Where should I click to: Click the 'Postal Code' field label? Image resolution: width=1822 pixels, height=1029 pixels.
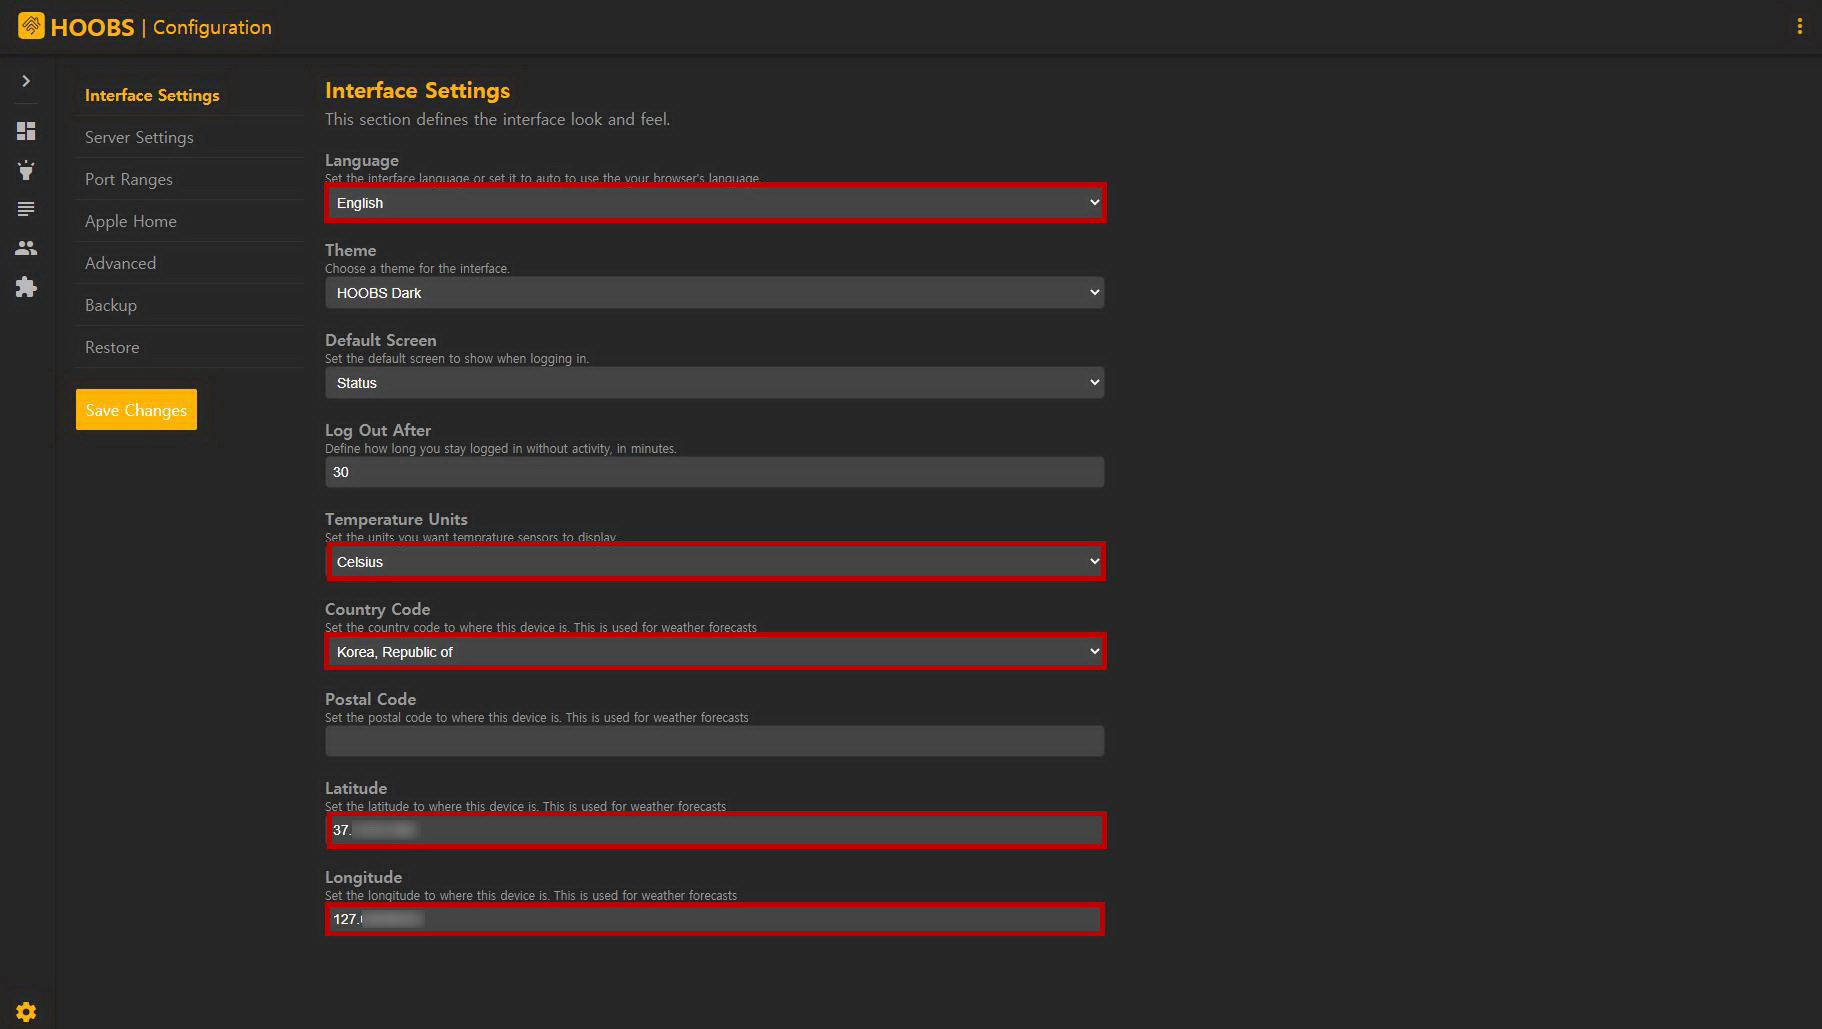[x=370, y=699]
